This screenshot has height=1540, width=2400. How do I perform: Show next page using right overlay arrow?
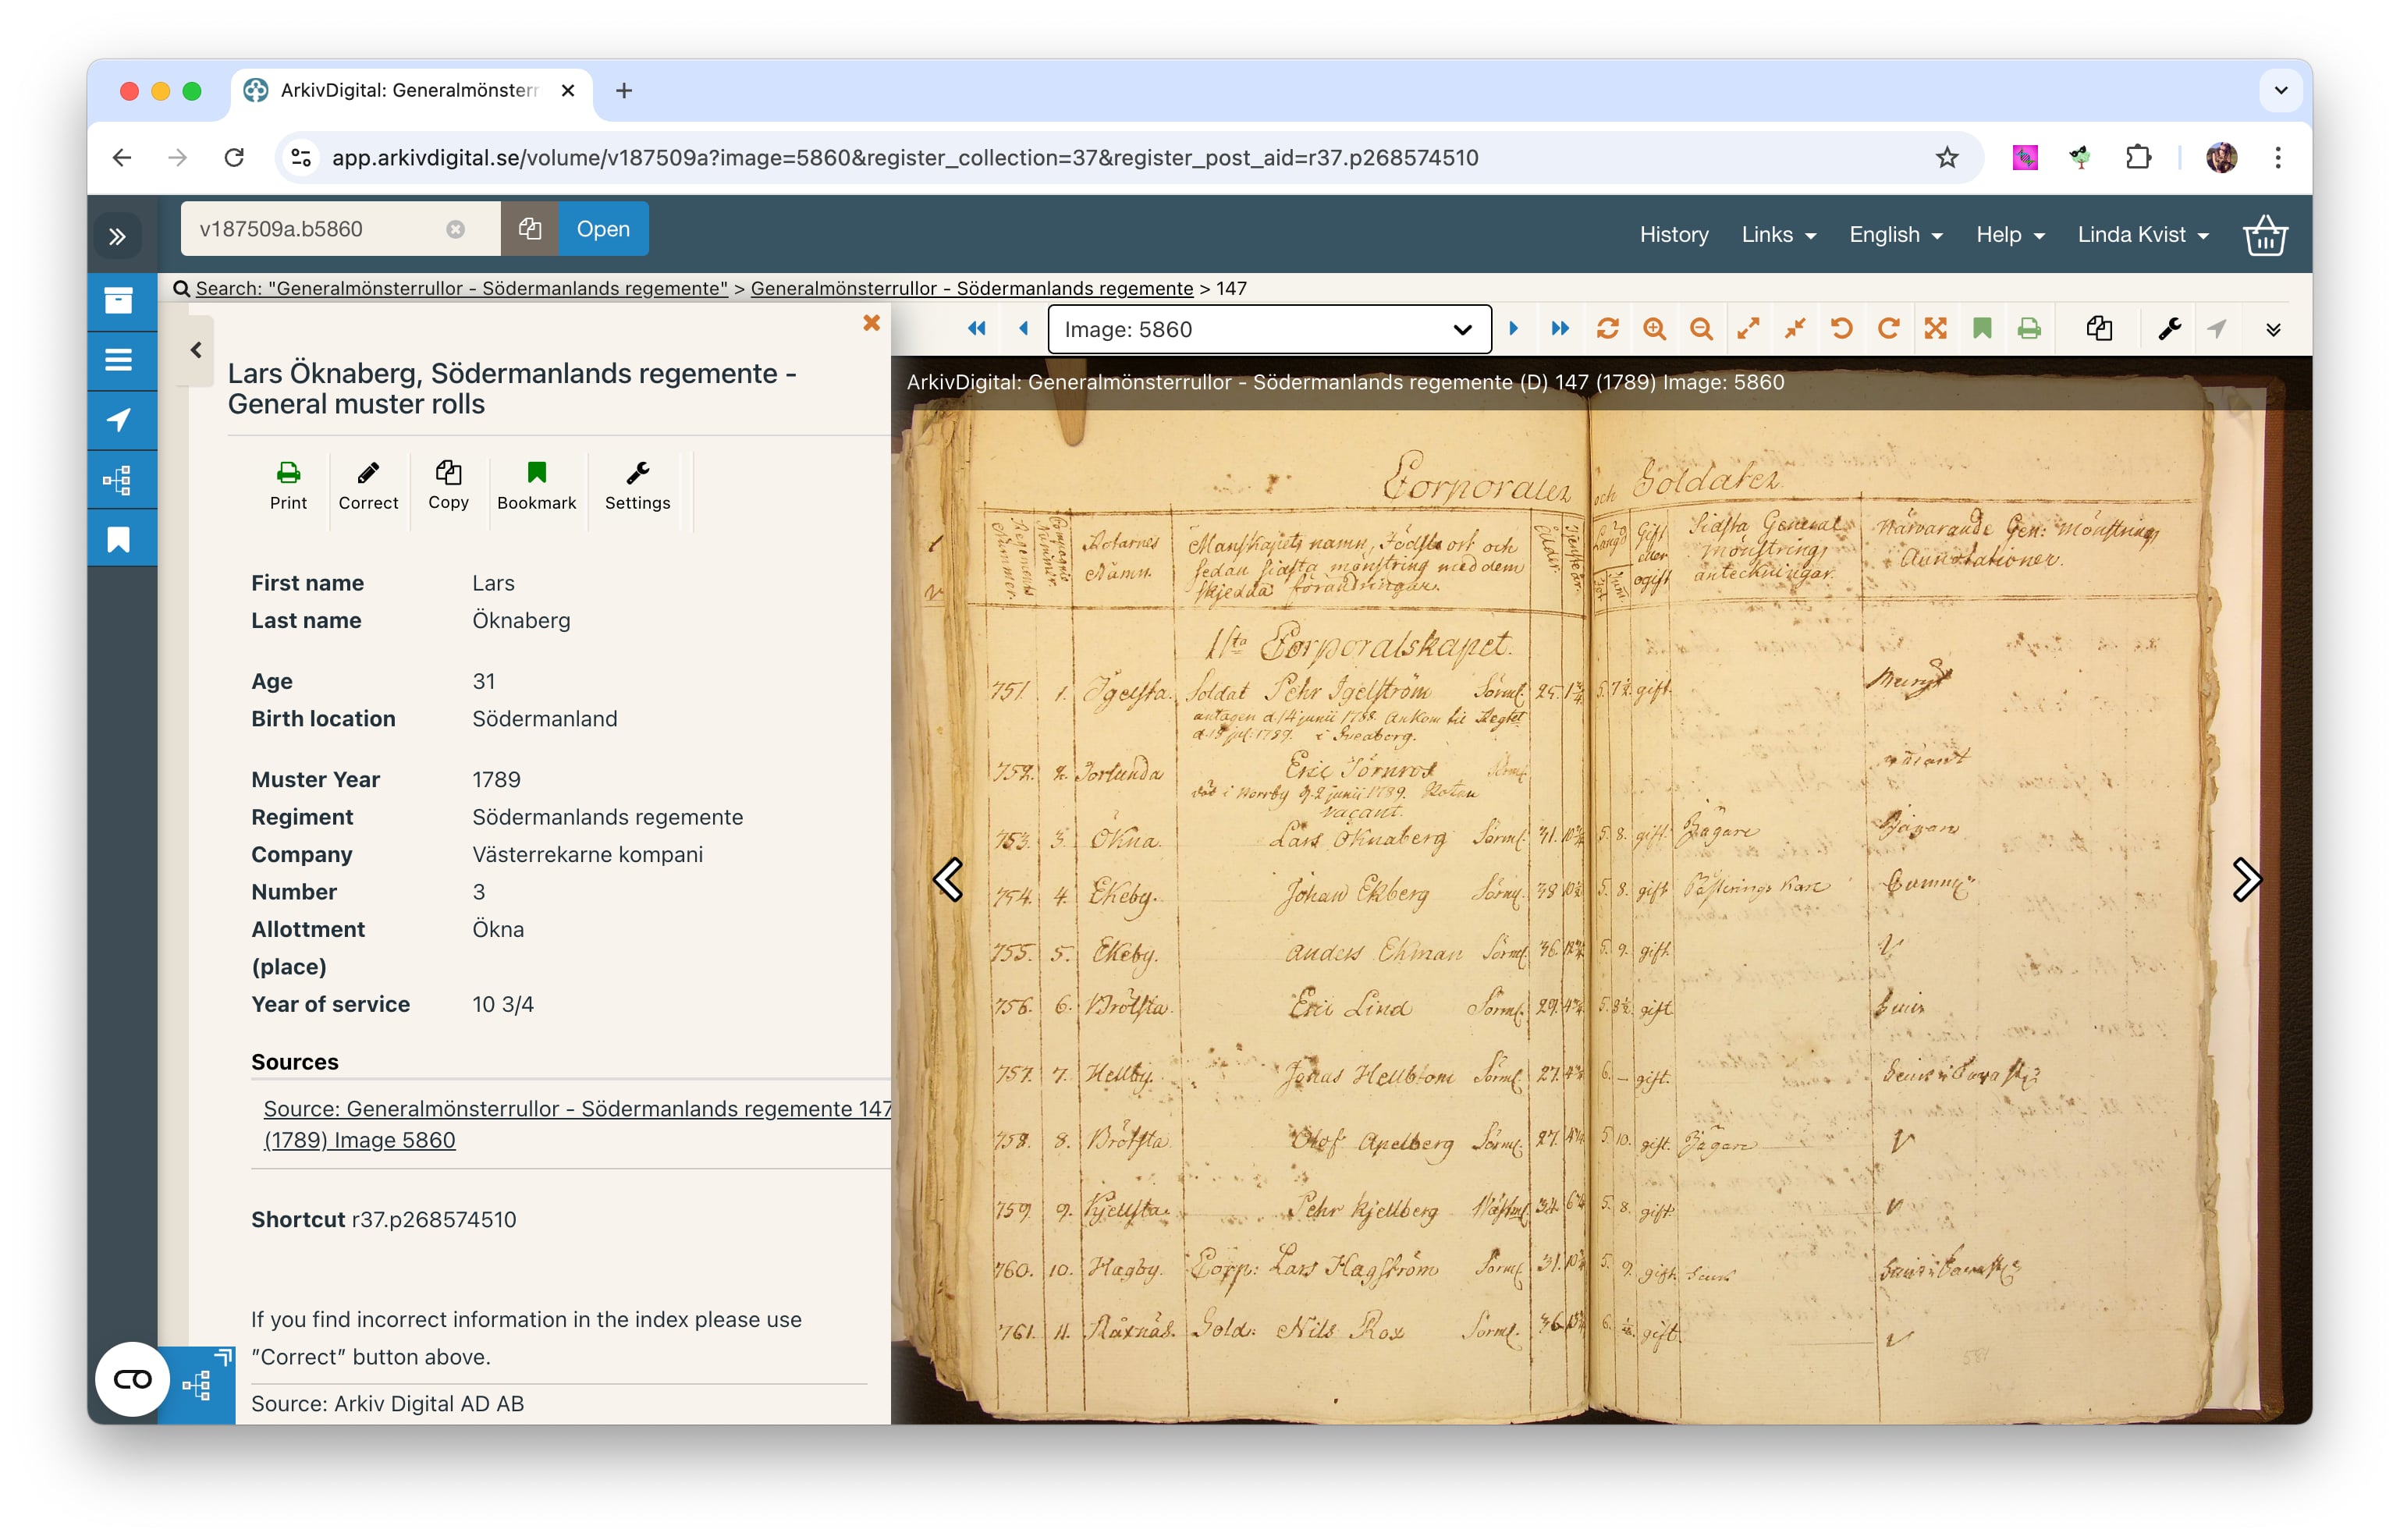[x=2246, y=880]
